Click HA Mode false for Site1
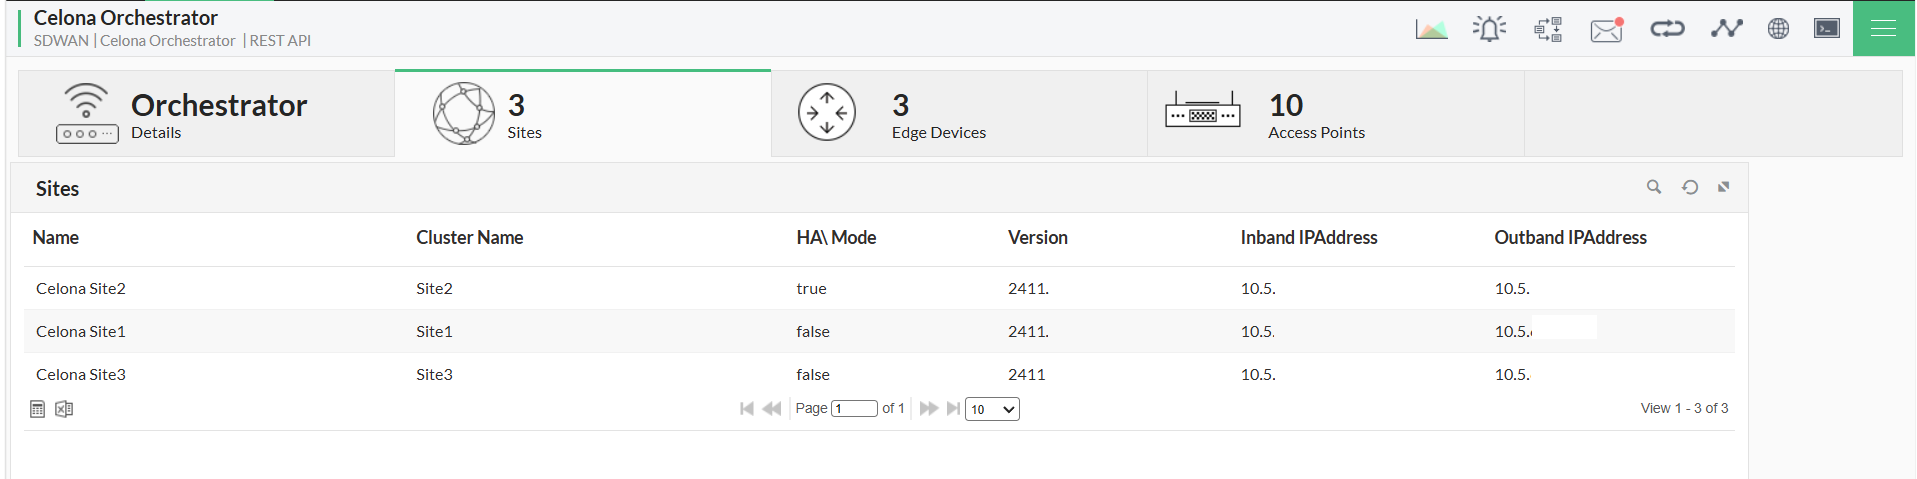1917x479 pixels. pyautogui.click(x=813, y=331)
